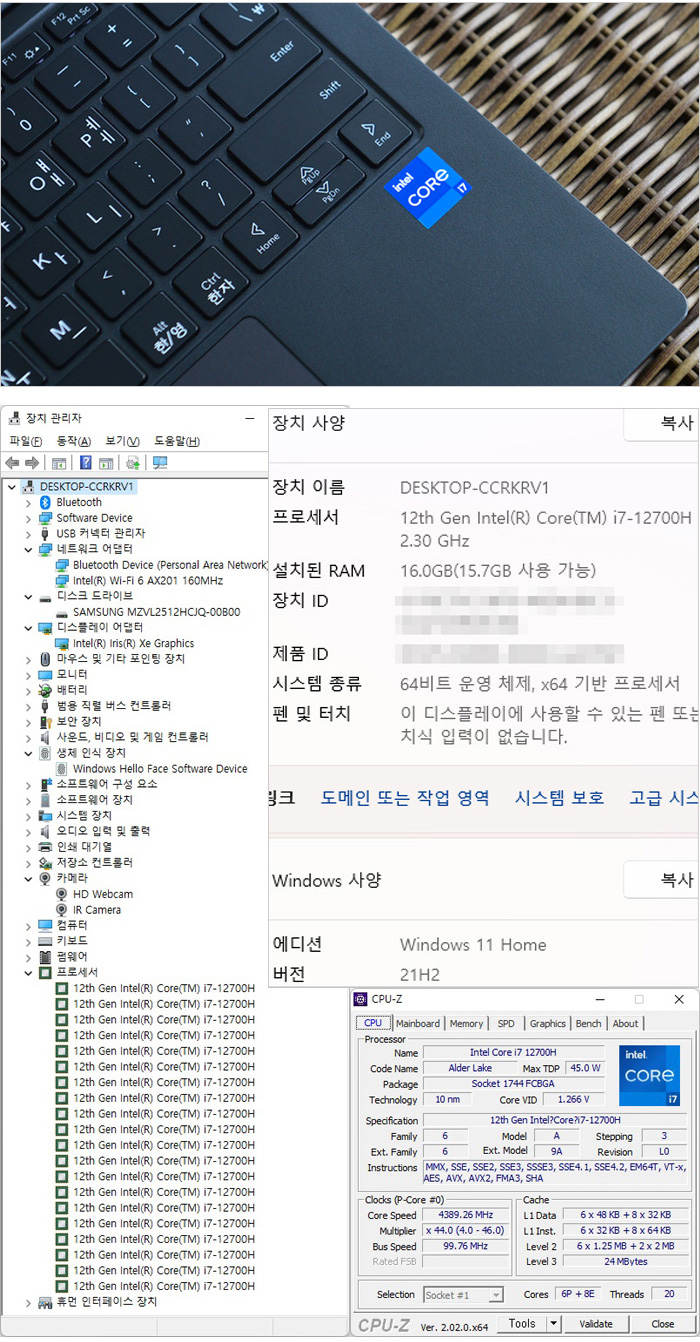Screen dimensions: 700x1342
Task: Click the Validate button in CPU-Z
Action: pos(596,1323)
